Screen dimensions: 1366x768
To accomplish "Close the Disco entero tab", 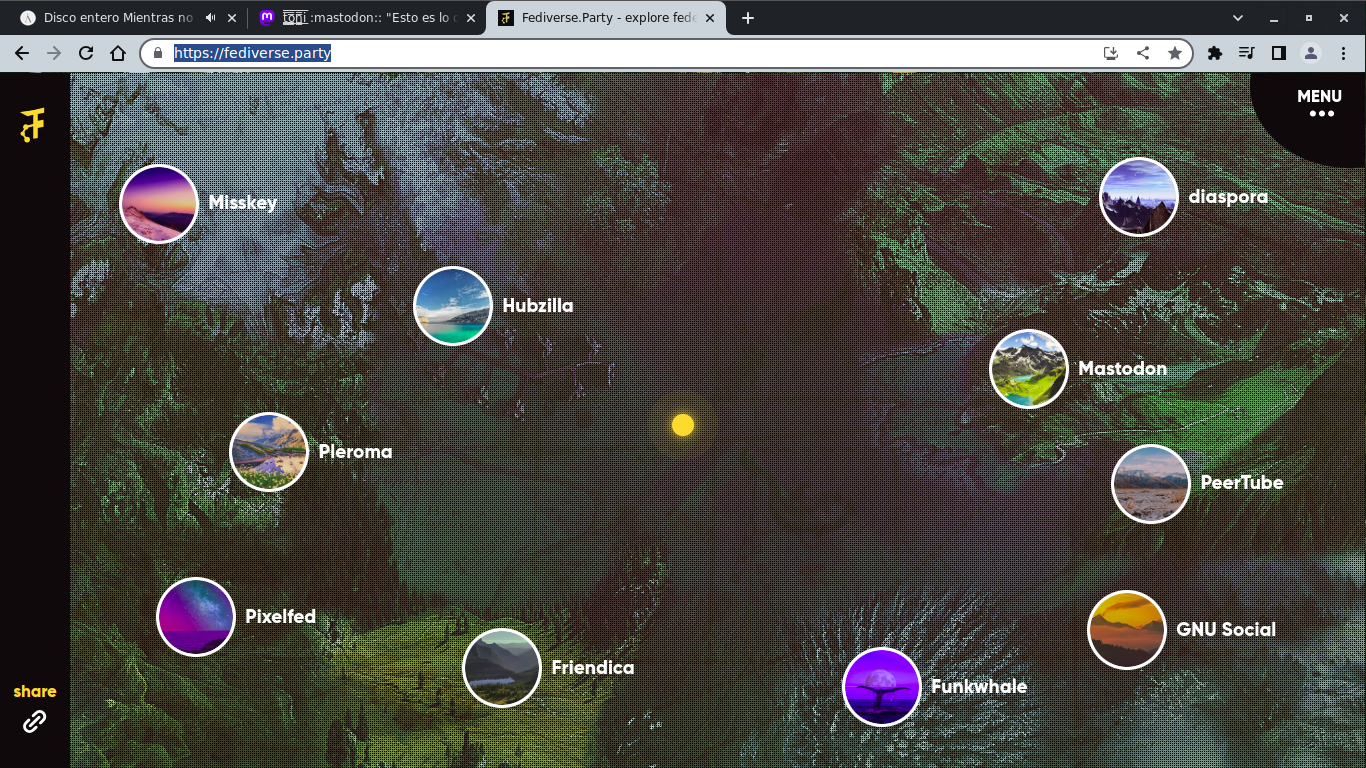I will (x=233, y=18).
